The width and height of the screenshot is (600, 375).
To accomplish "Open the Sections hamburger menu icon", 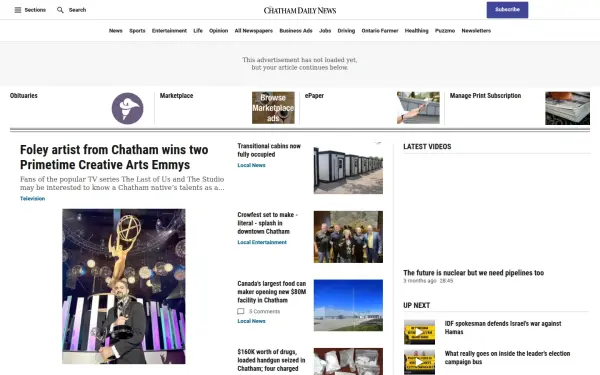I will click(18, 10).
